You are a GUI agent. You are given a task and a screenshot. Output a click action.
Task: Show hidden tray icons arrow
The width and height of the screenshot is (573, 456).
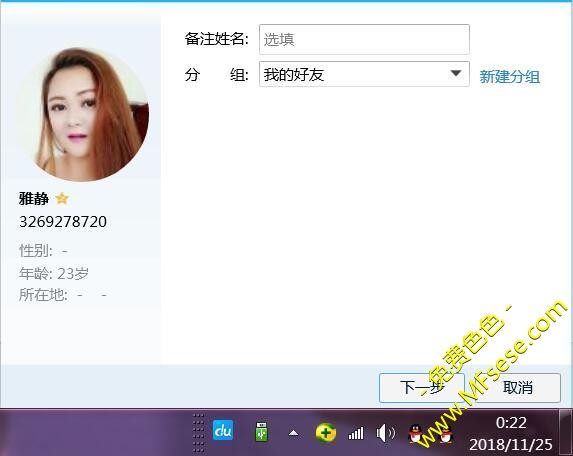pyautogui.click(x=293, y=433)
